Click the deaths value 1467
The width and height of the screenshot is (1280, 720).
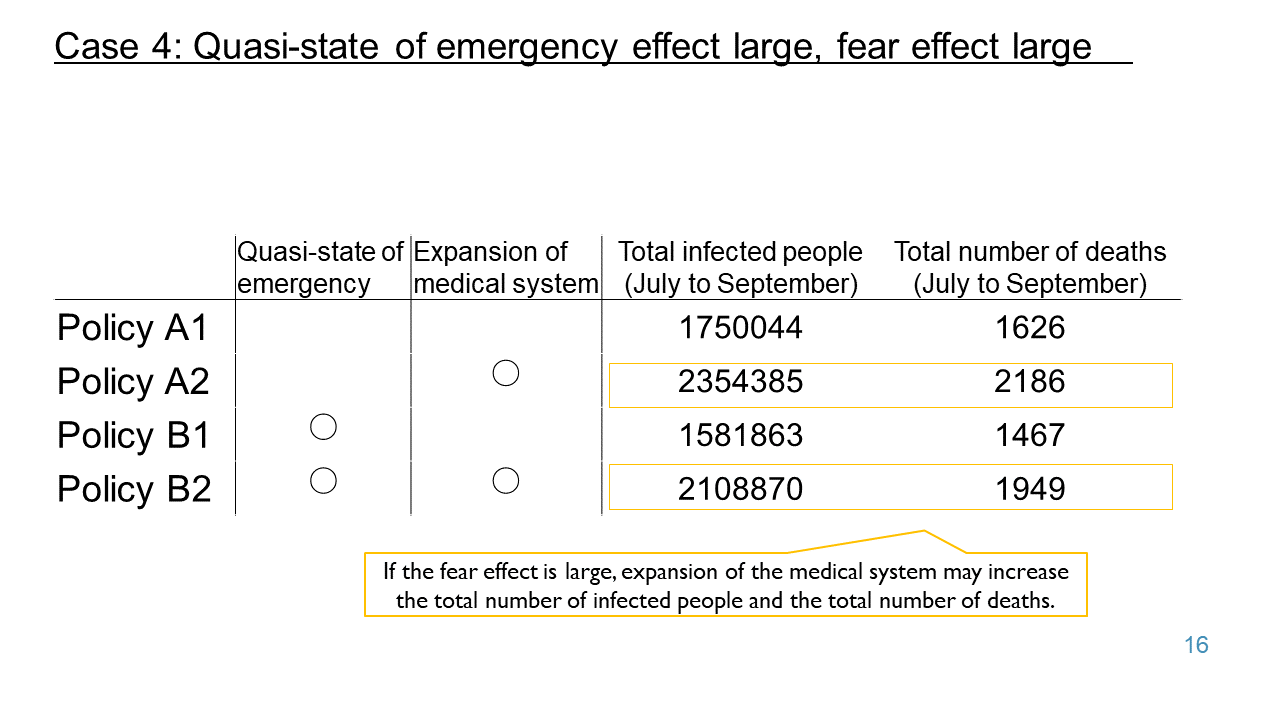(1030, 436)
